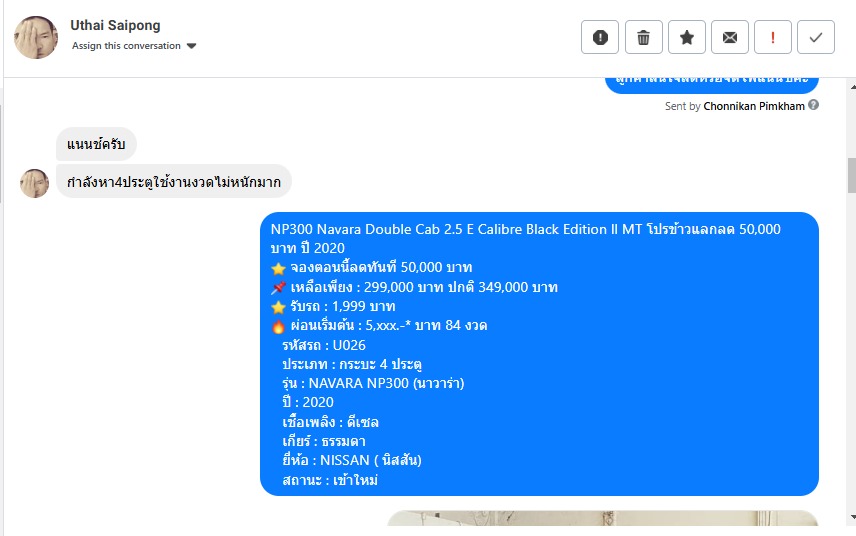856x536 pixels.
Task: Select the NP300 Navara Double Cab title line
Action: [526, 239]
